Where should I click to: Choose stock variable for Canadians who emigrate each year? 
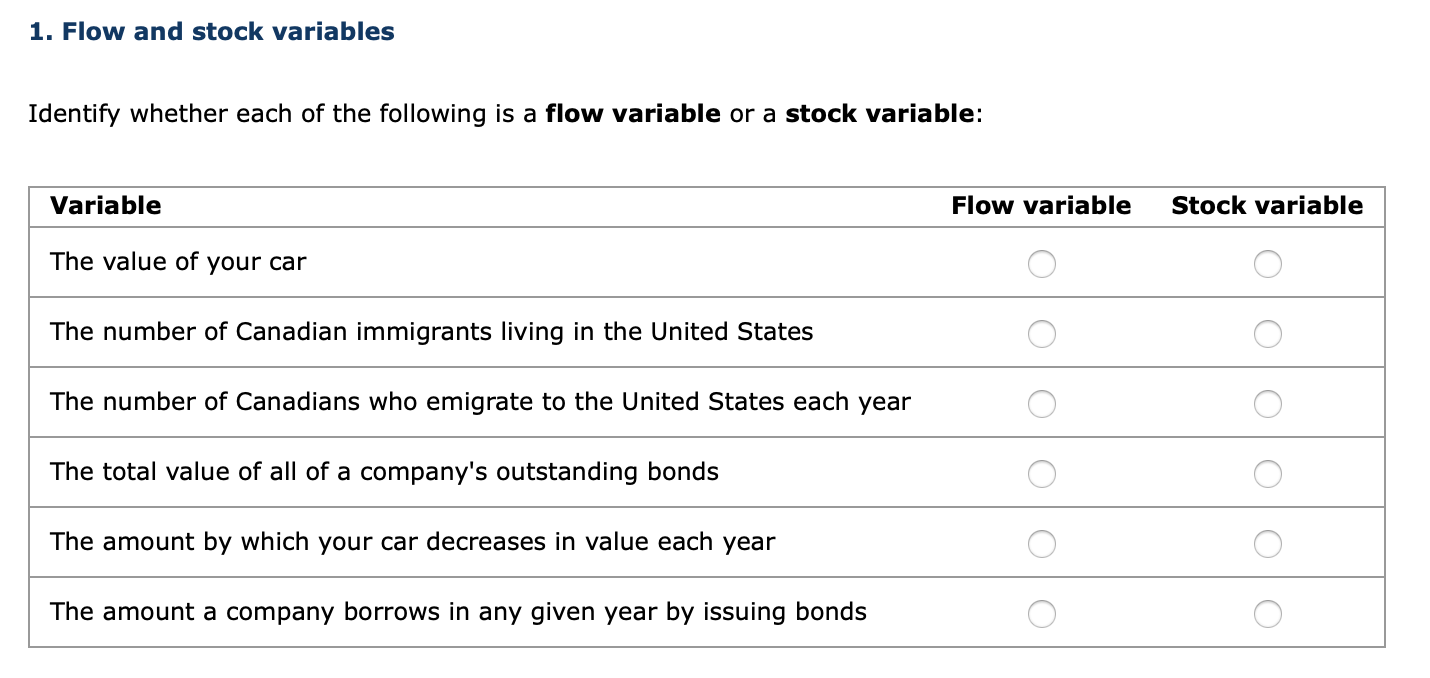[1267, 404]
